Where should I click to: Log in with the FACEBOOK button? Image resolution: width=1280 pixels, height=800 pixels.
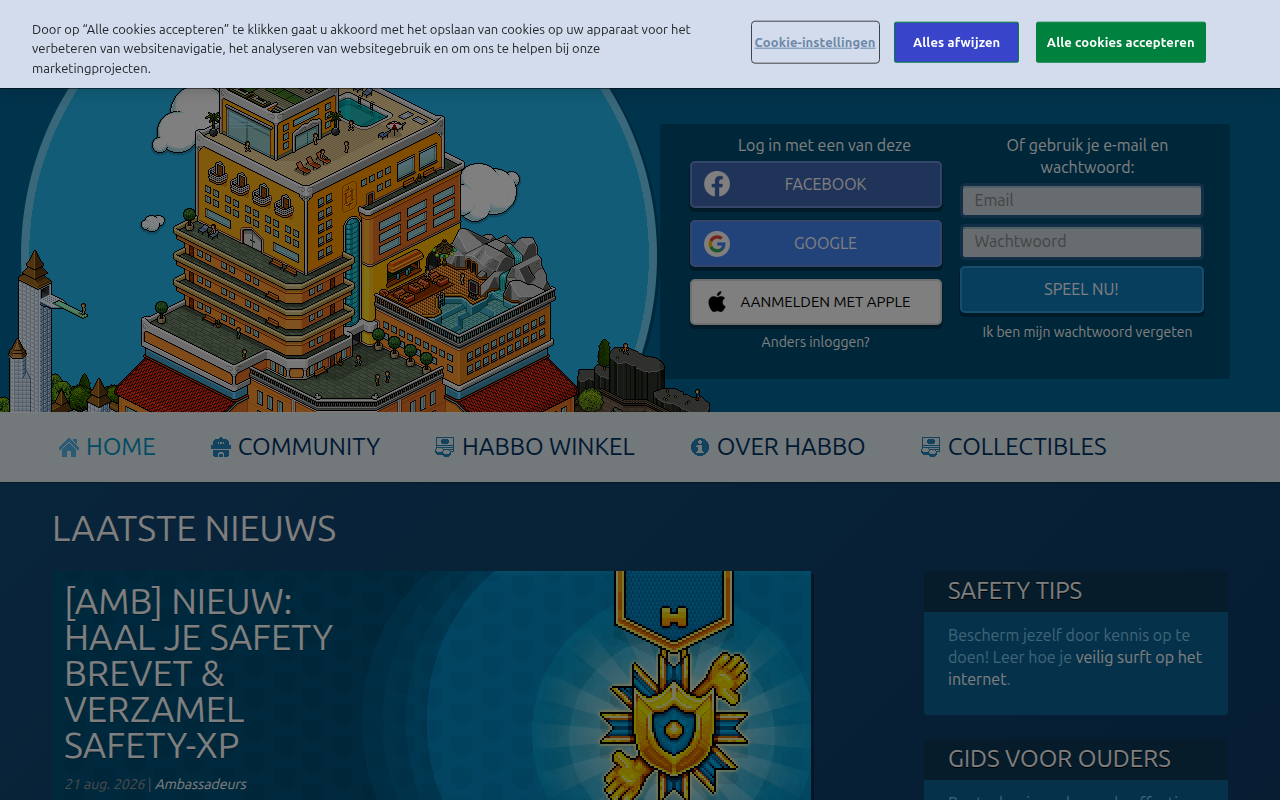(816, 184)
